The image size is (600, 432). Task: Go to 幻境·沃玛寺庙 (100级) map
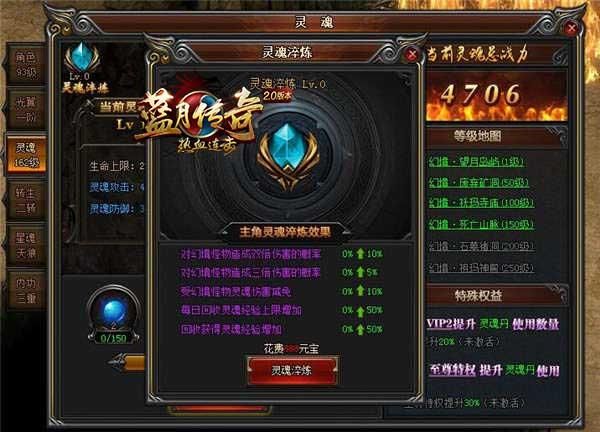point(481,203)
